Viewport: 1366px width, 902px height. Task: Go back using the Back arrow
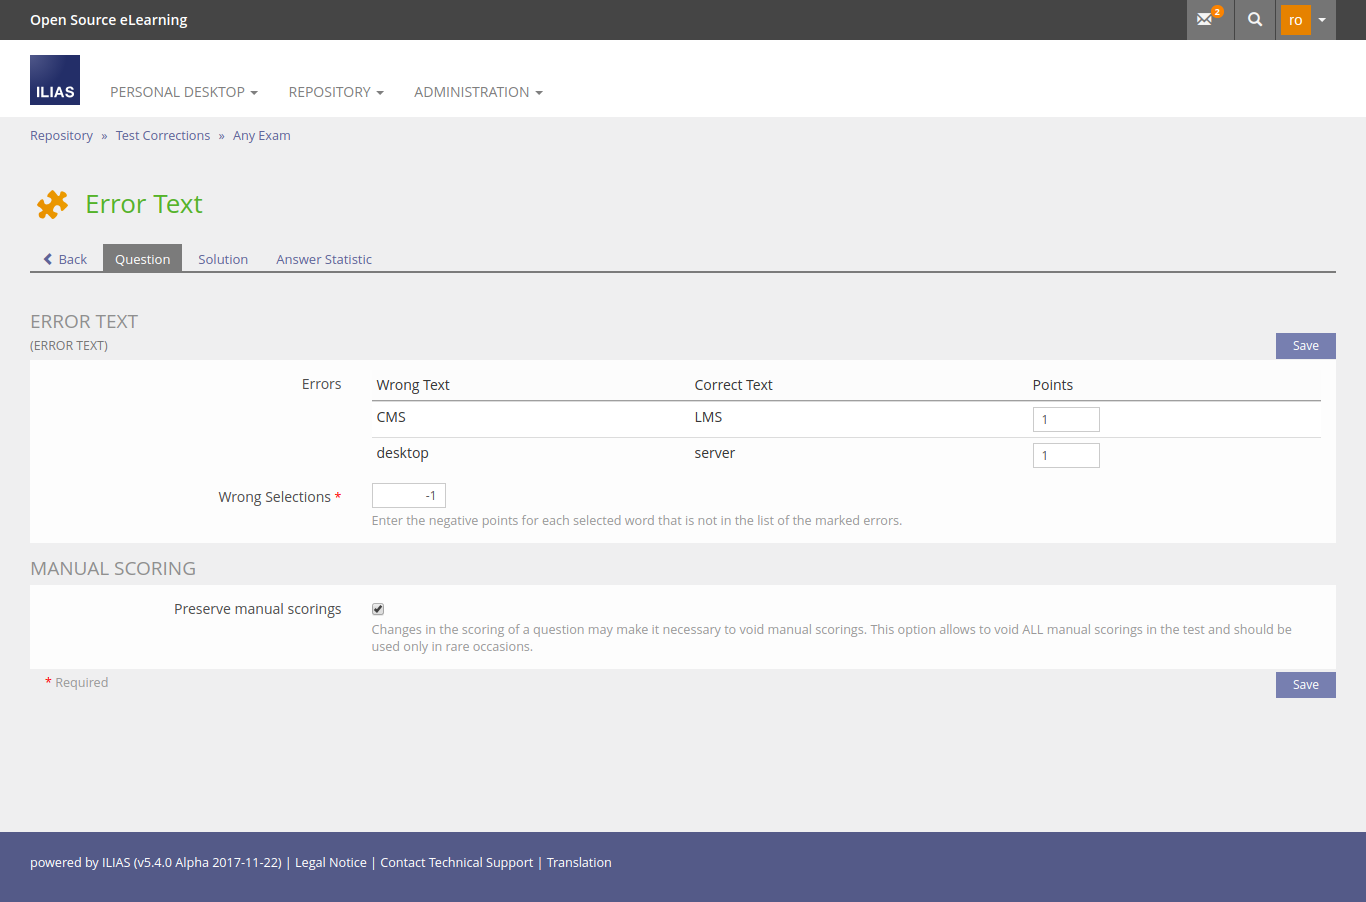(65, 259)
